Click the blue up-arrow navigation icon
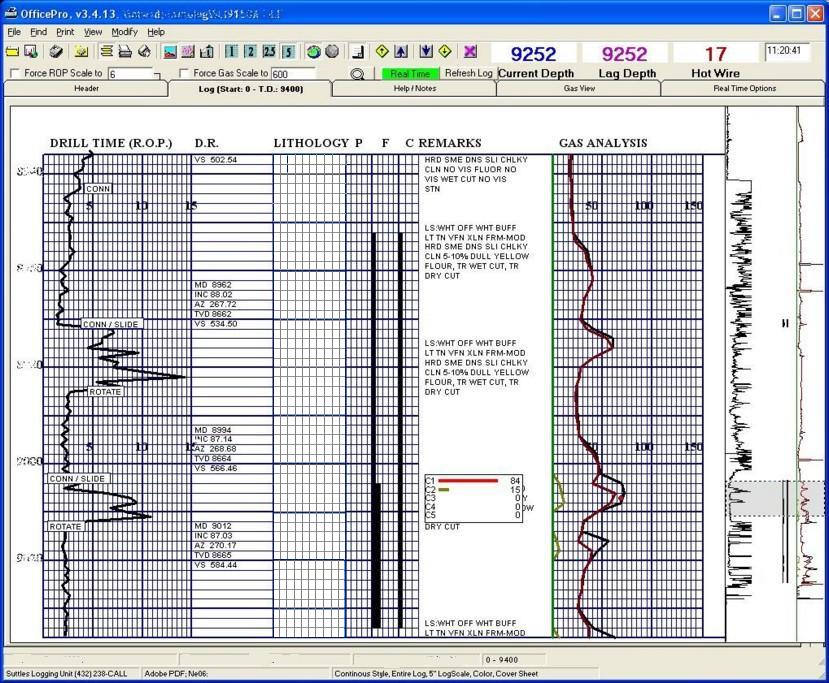Viewport: 829px width, 683px height. click(401, 51)
